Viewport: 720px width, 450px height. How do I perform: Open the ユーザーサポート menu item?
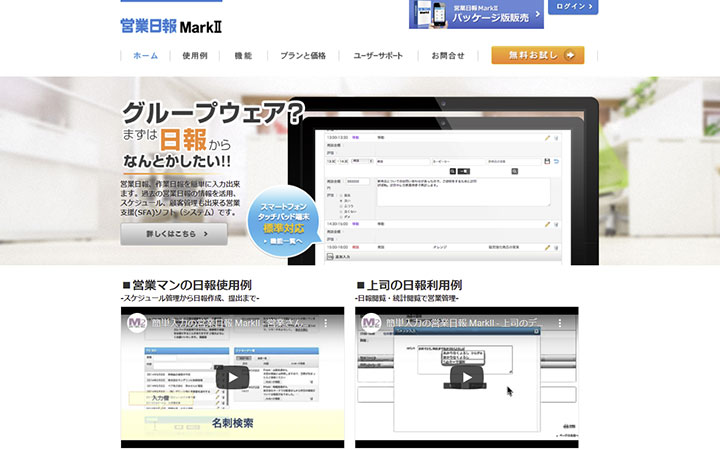tap(378, 56)
